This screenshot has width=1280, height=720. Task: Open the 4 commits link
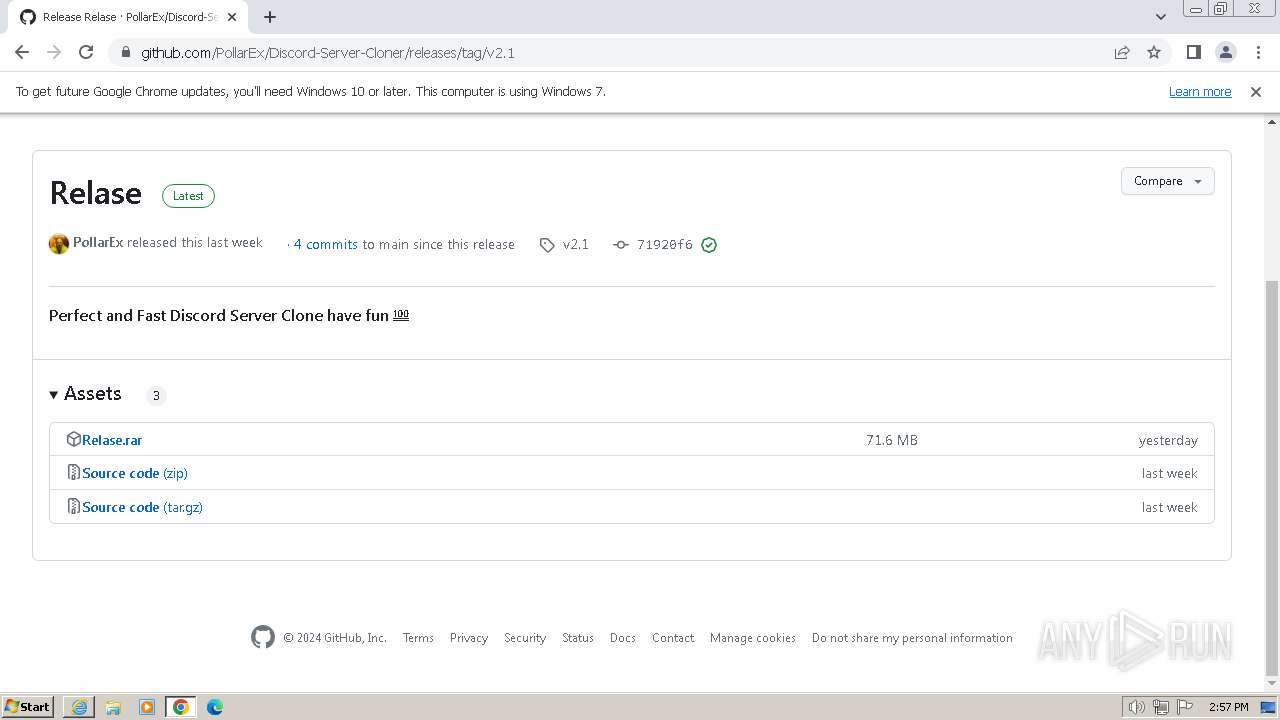coord(325,244)
